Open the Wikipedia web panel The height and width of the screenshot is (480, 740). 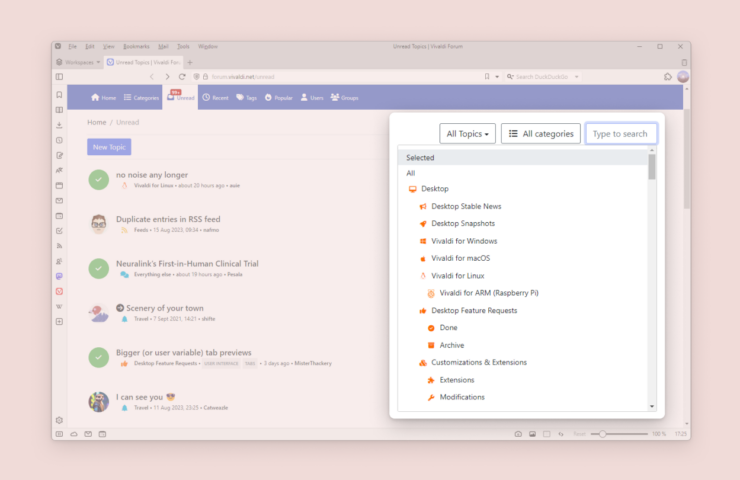(x=59, y=306)
